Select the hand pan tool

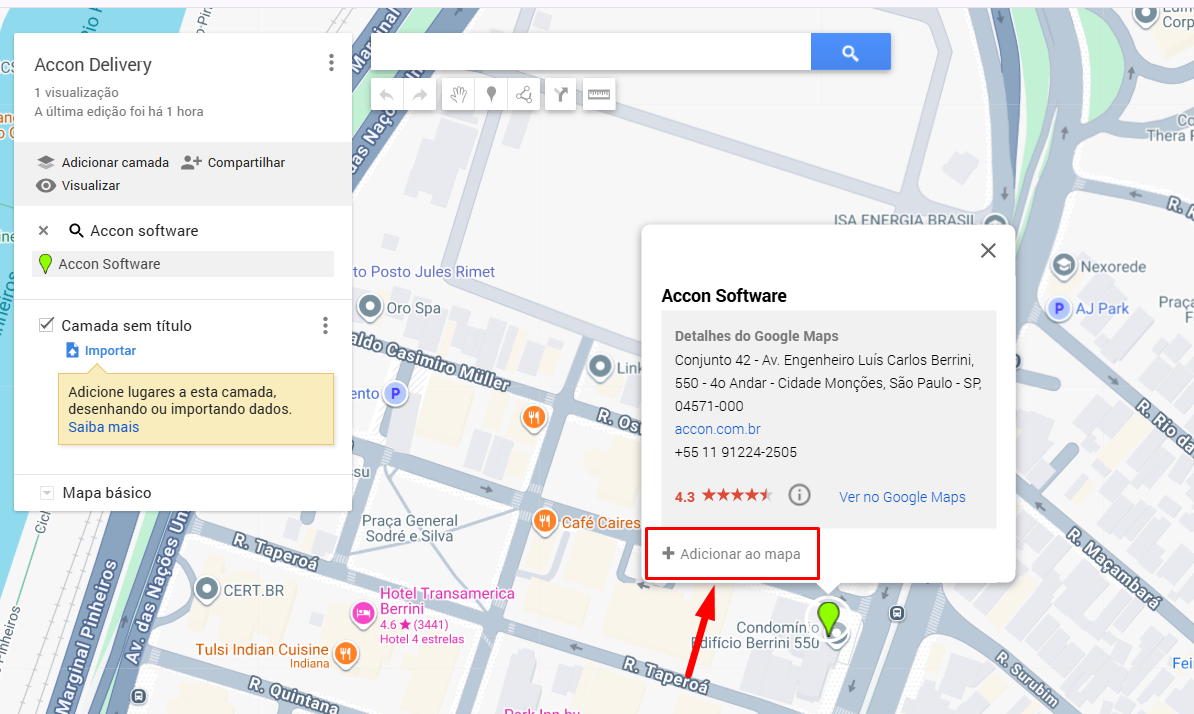tap(458, 95)
